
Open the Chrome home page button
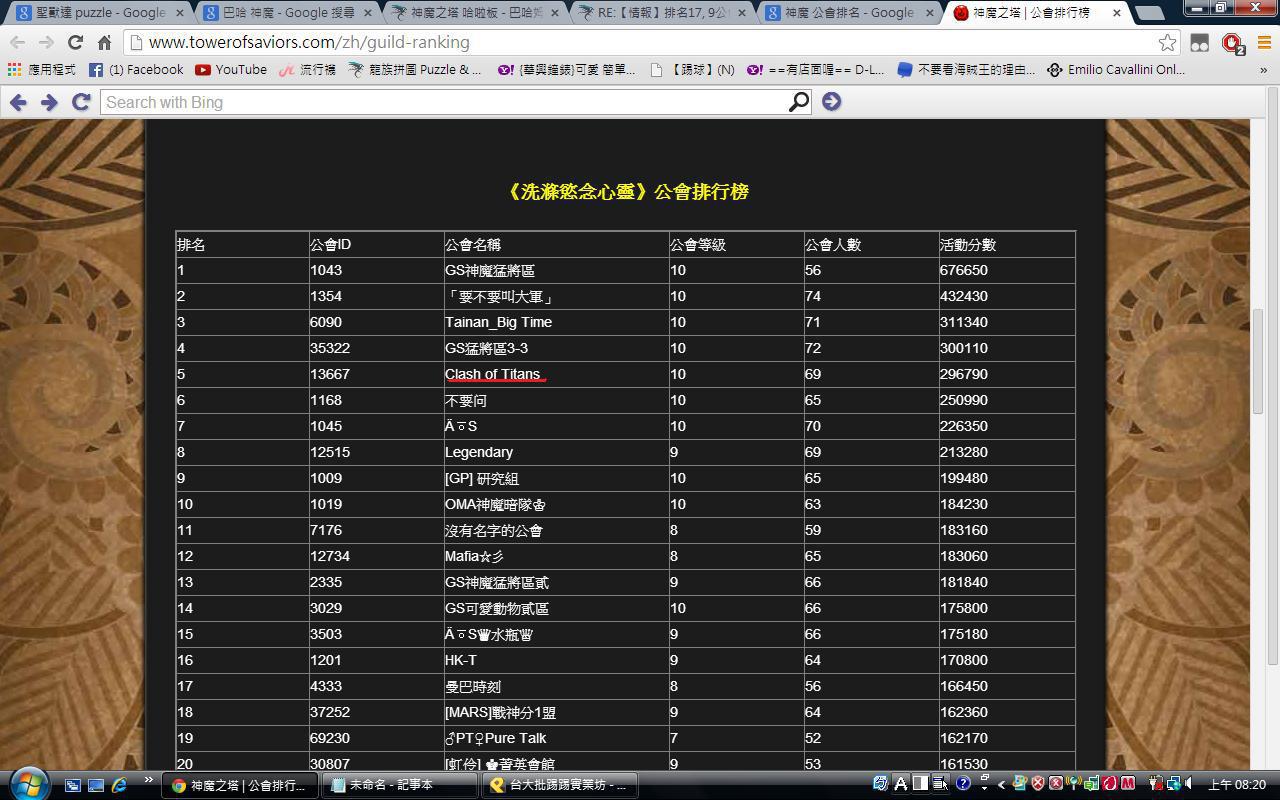click(x=104, y=43)
